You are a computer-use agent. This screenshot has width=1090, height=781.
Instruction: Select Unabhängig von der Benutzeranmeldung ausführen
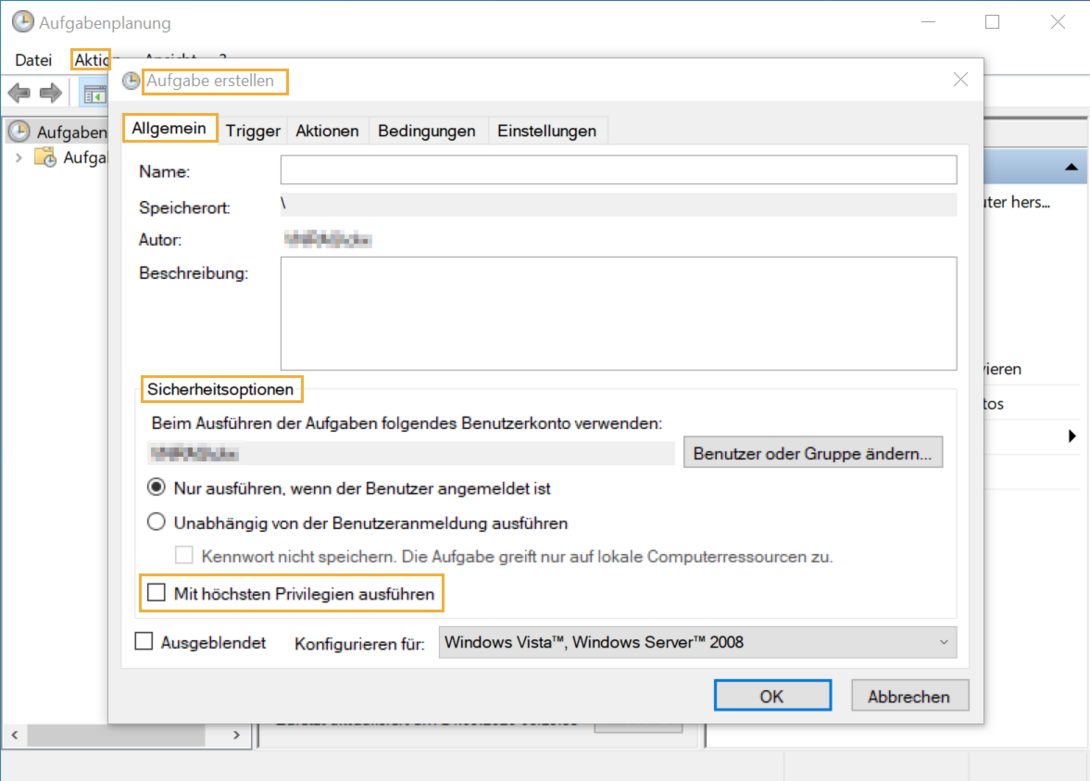coord(156,521)
